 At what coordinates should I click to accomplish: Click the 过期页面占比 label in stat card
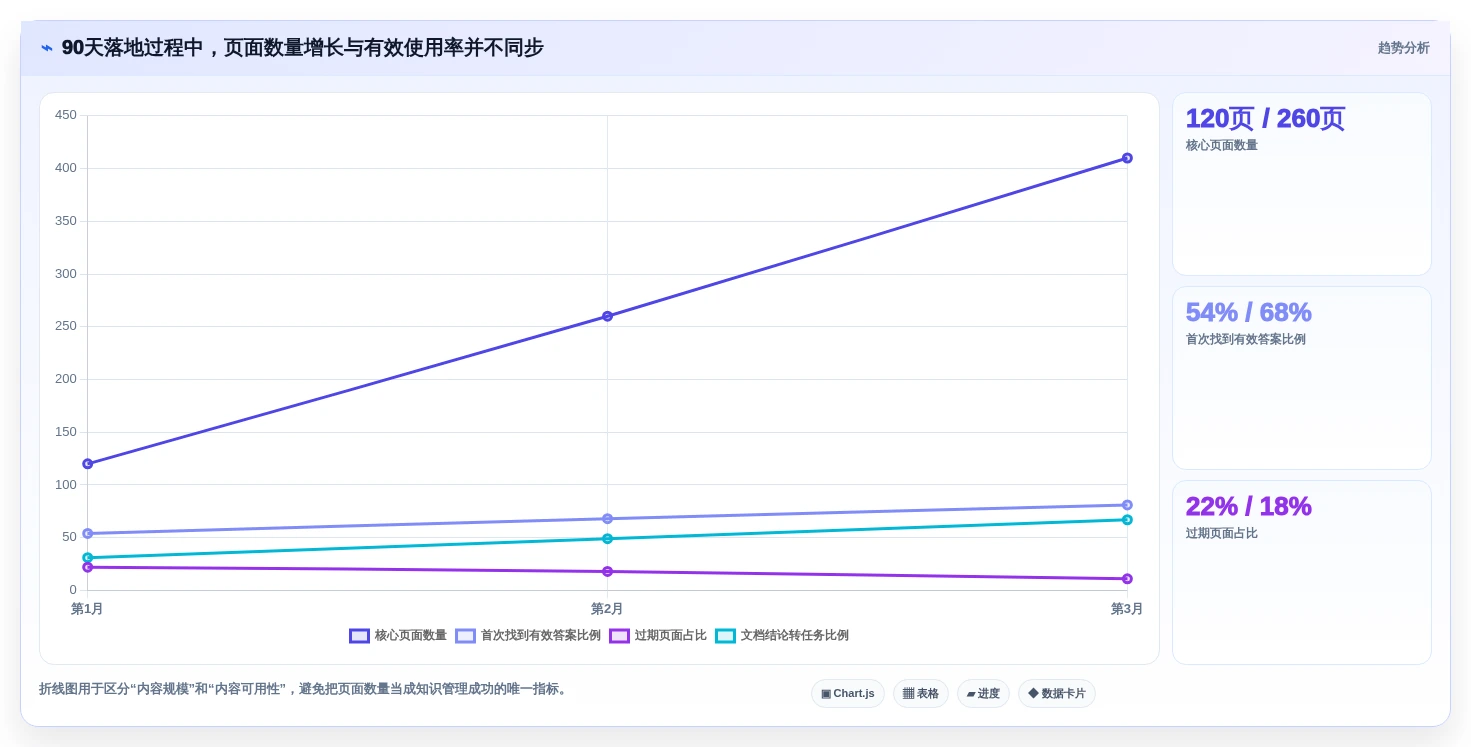[x=1222, y=534]
